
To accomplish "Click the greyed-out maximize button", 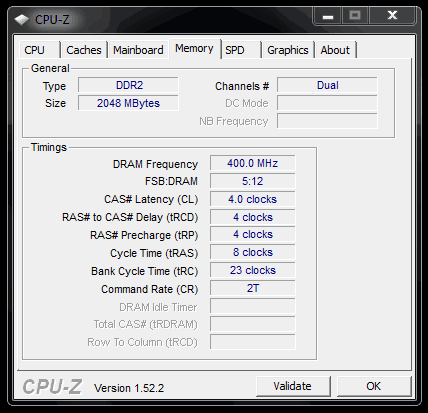I will [x=355, y=16].
